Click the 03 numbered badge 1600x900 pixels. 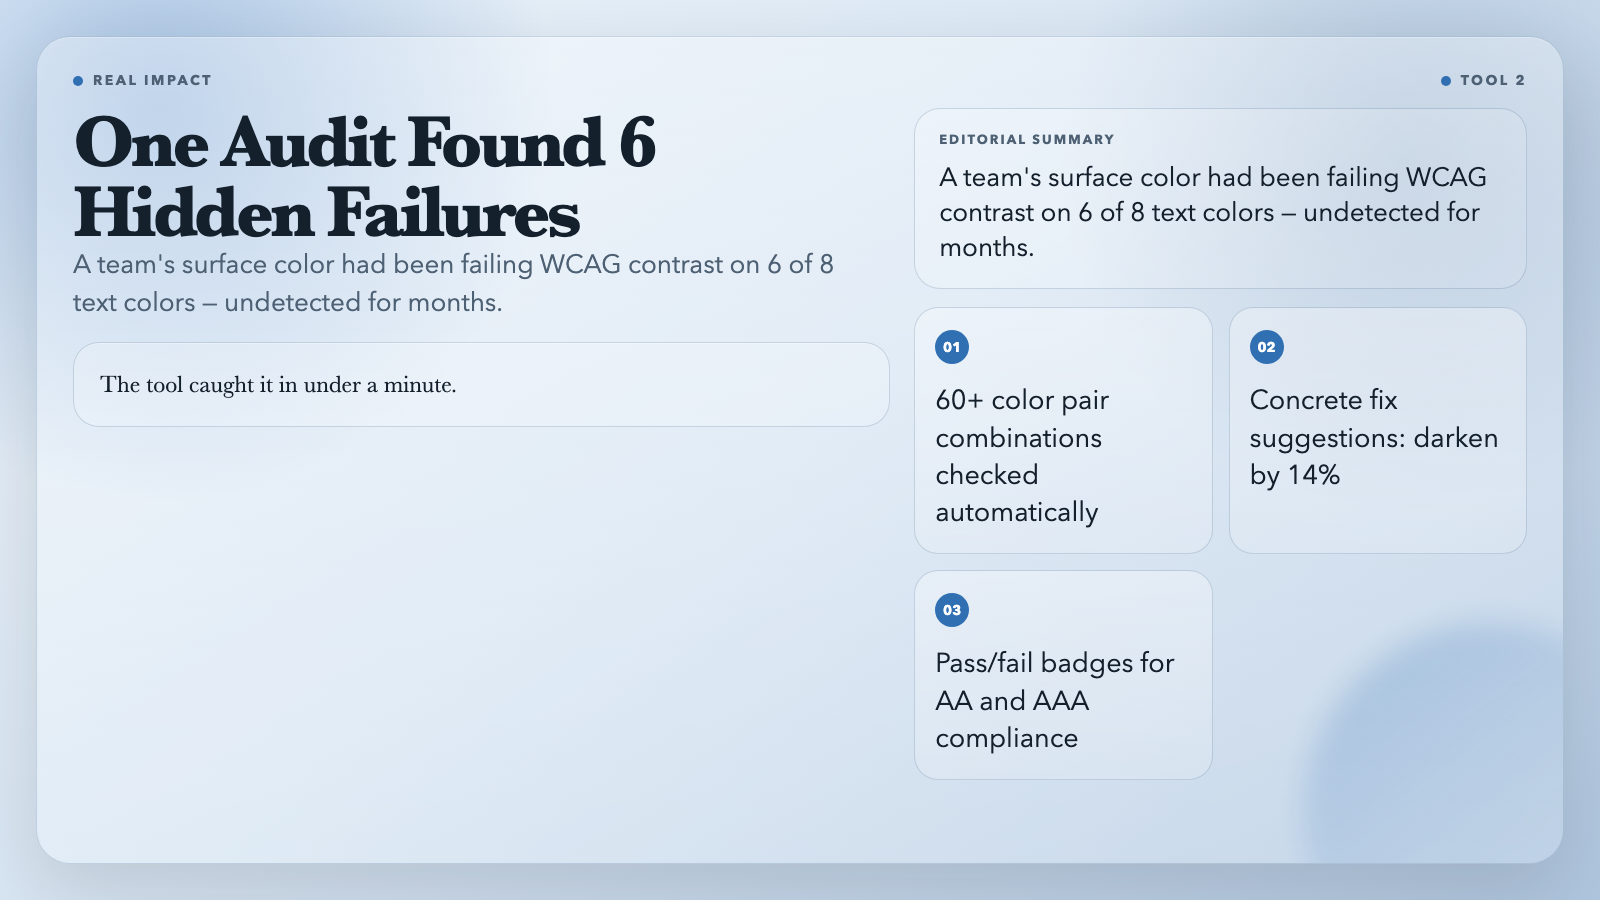pos(952,610)
